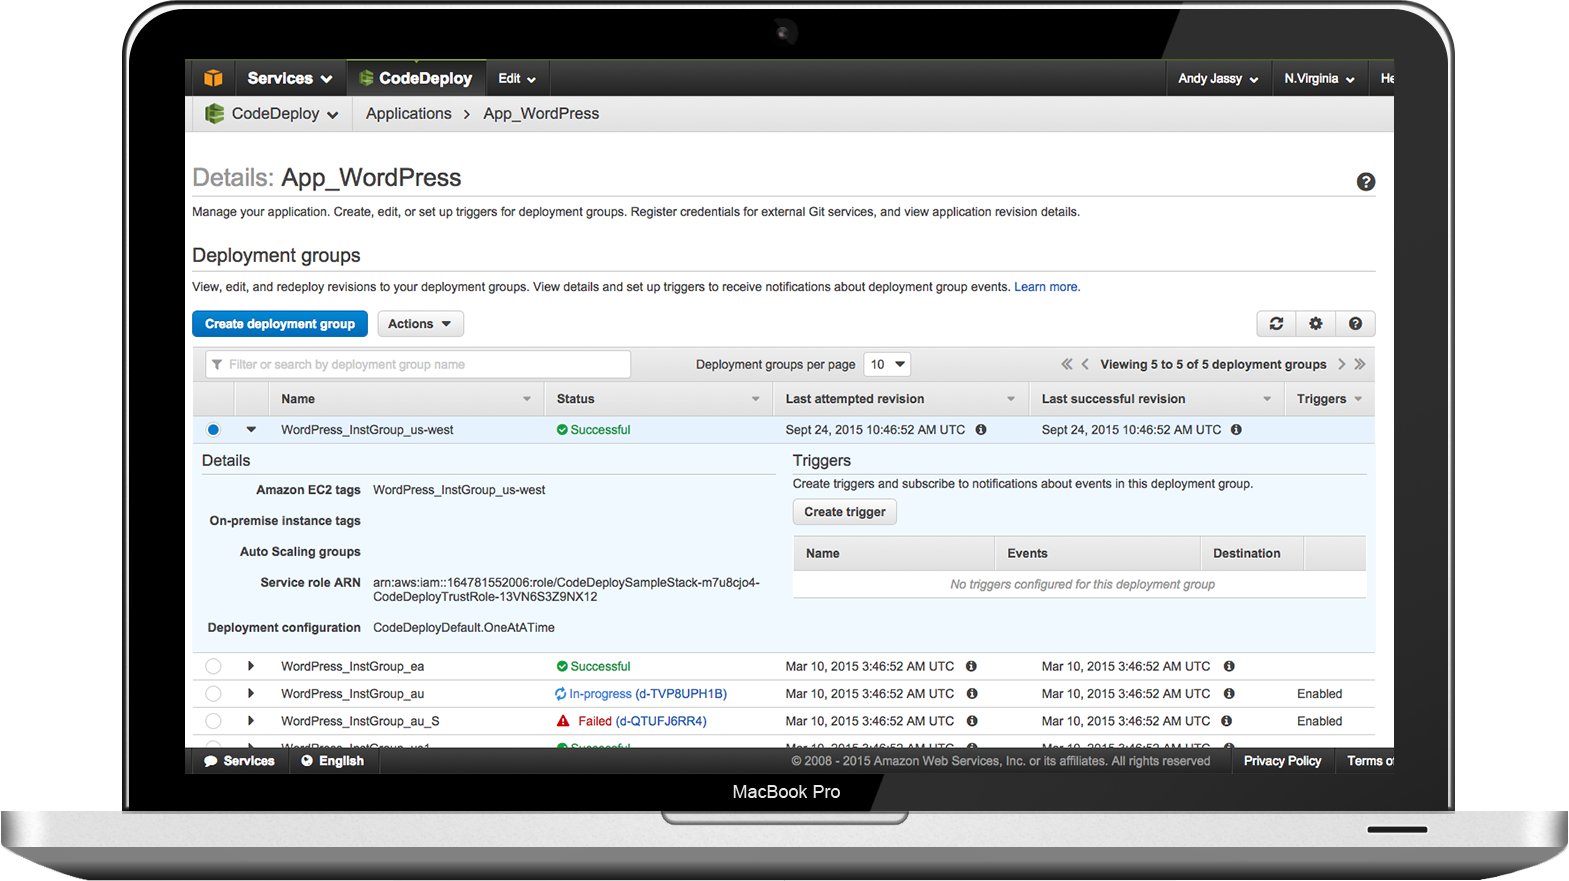This screenshot has height=881, width=1569.
Task: Click the AWS orange cube home icon
Action: (x=213, y=78)
